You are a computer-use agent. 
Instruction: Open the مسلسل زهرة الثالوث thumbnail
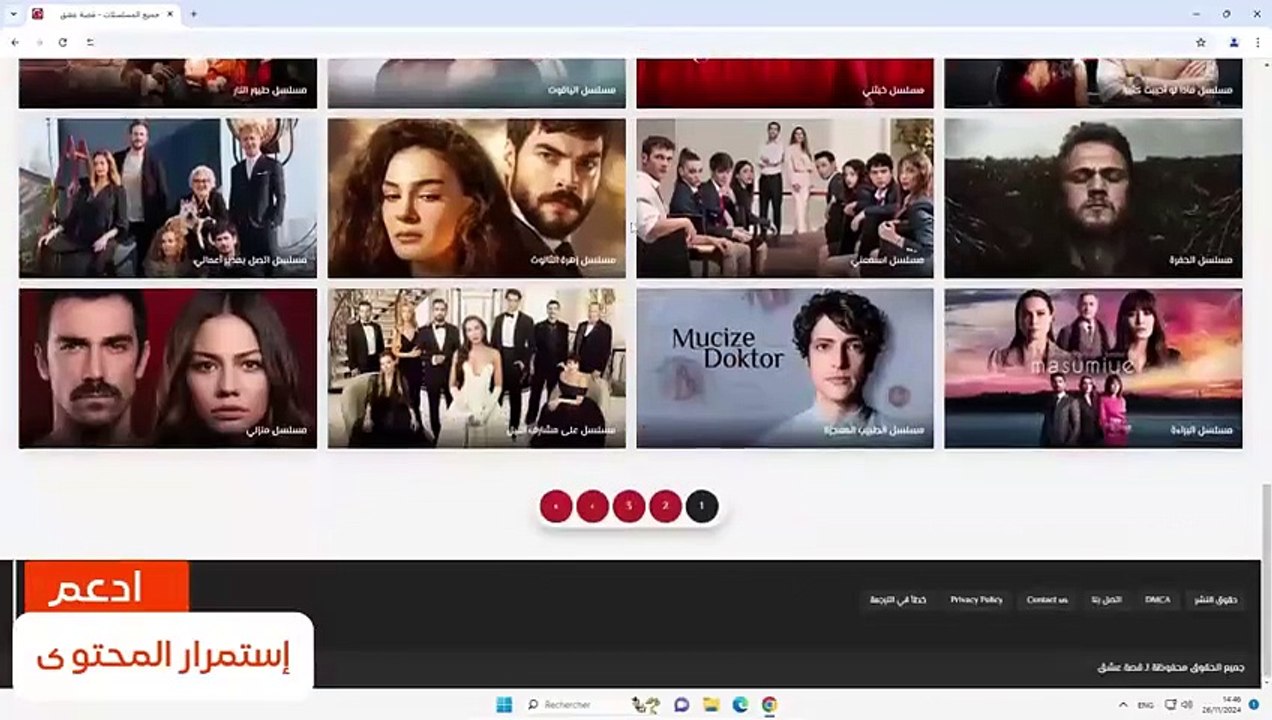pos(477,198)
